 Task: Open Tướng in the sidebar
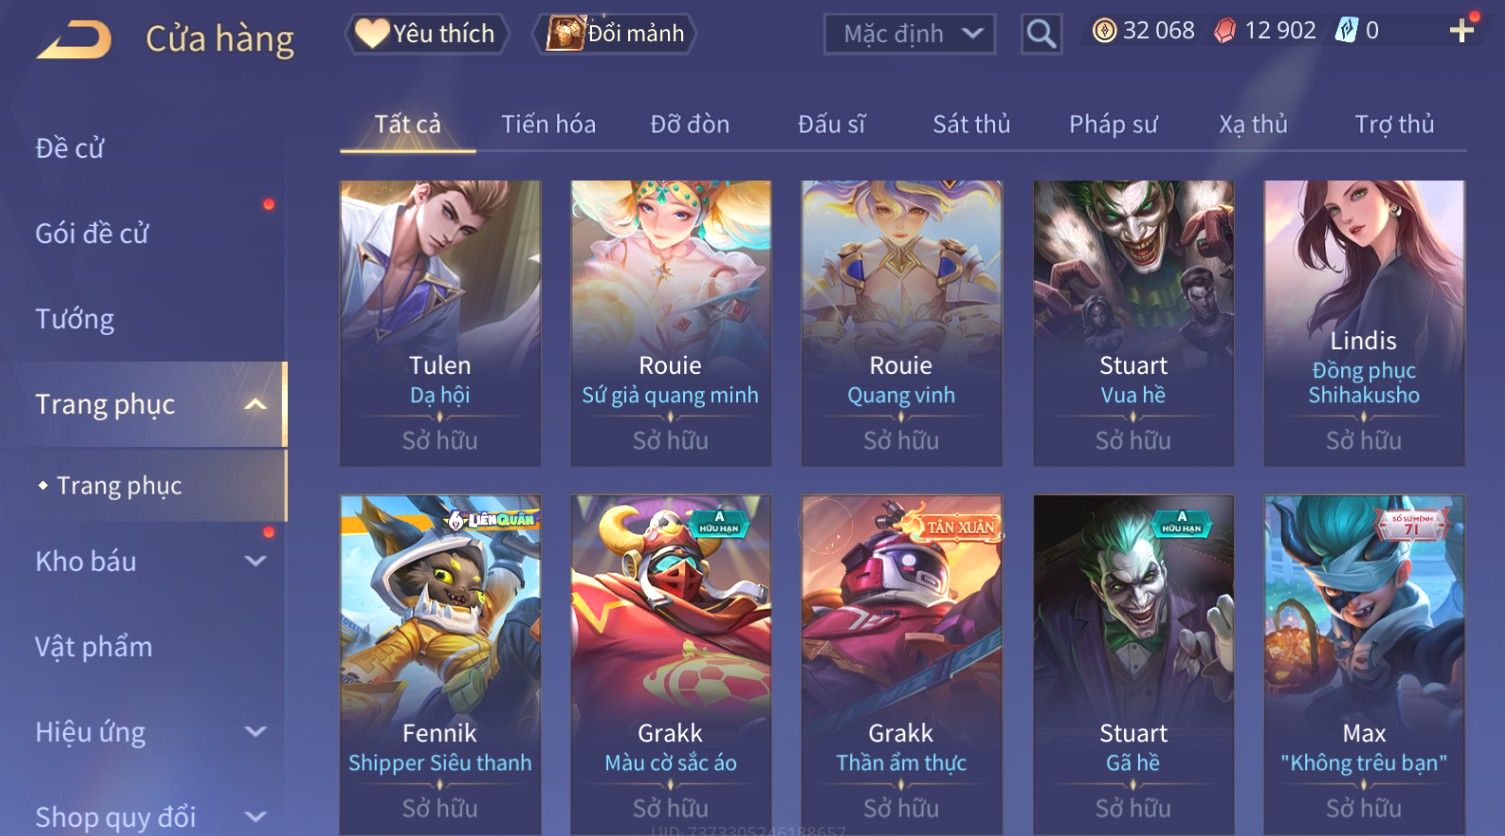click(x=75, y=319)
